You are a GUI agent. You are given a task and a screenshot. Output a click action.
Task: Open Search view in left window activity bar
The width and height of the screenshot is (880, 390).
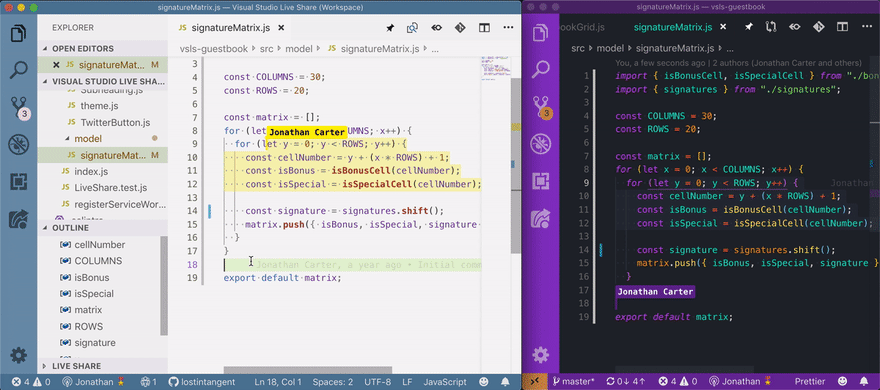click(x=19, y=69)
